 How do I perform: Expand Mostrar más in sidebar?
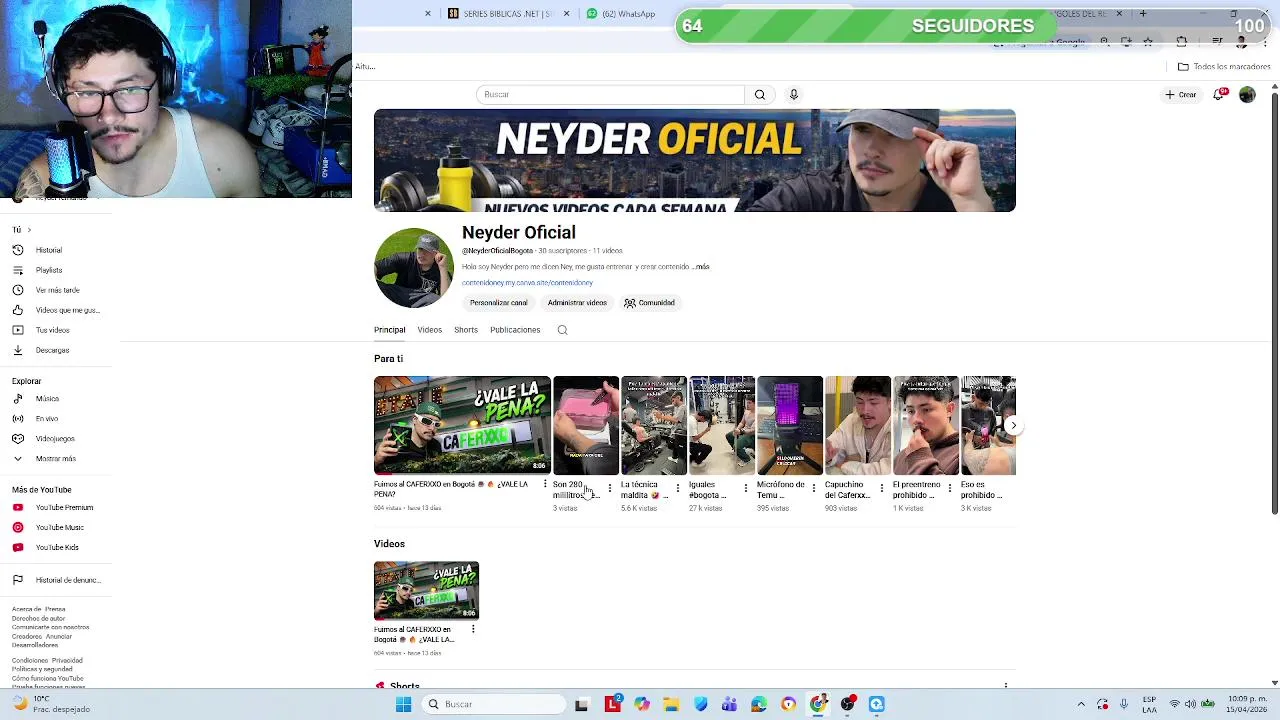tap(55, 459)
